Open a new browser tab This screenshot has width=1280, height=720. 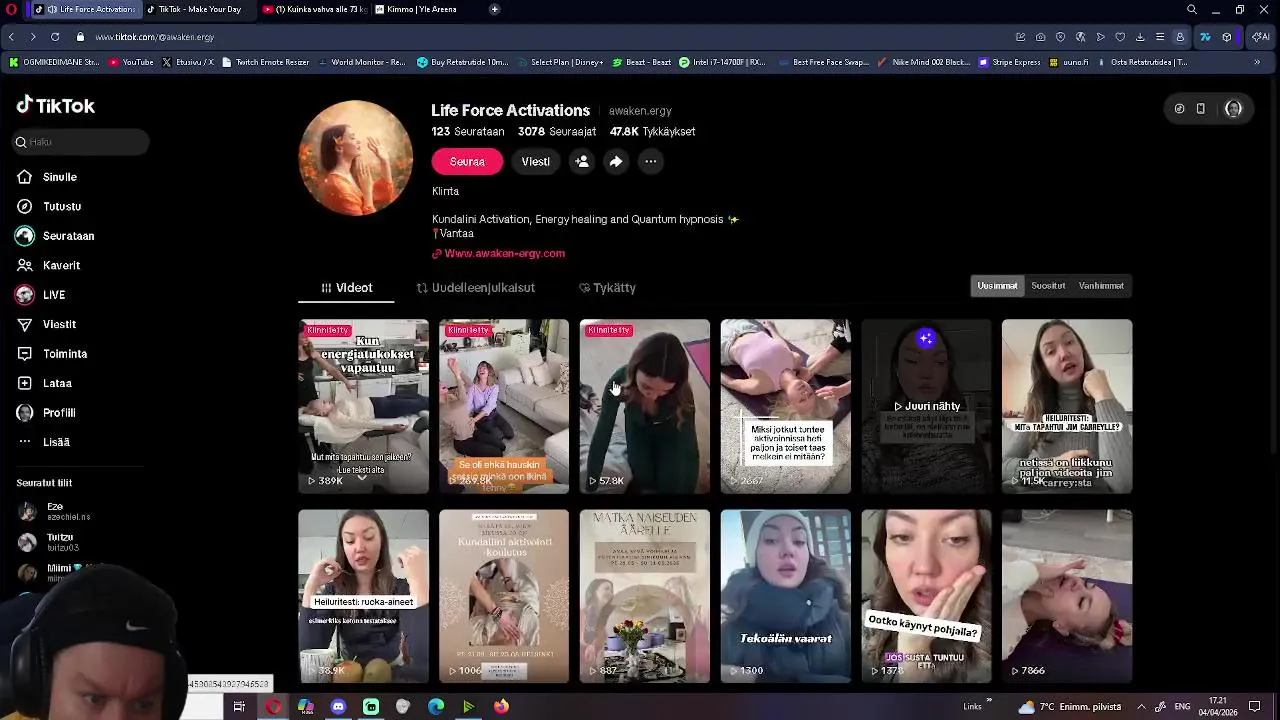coord(494,9)
